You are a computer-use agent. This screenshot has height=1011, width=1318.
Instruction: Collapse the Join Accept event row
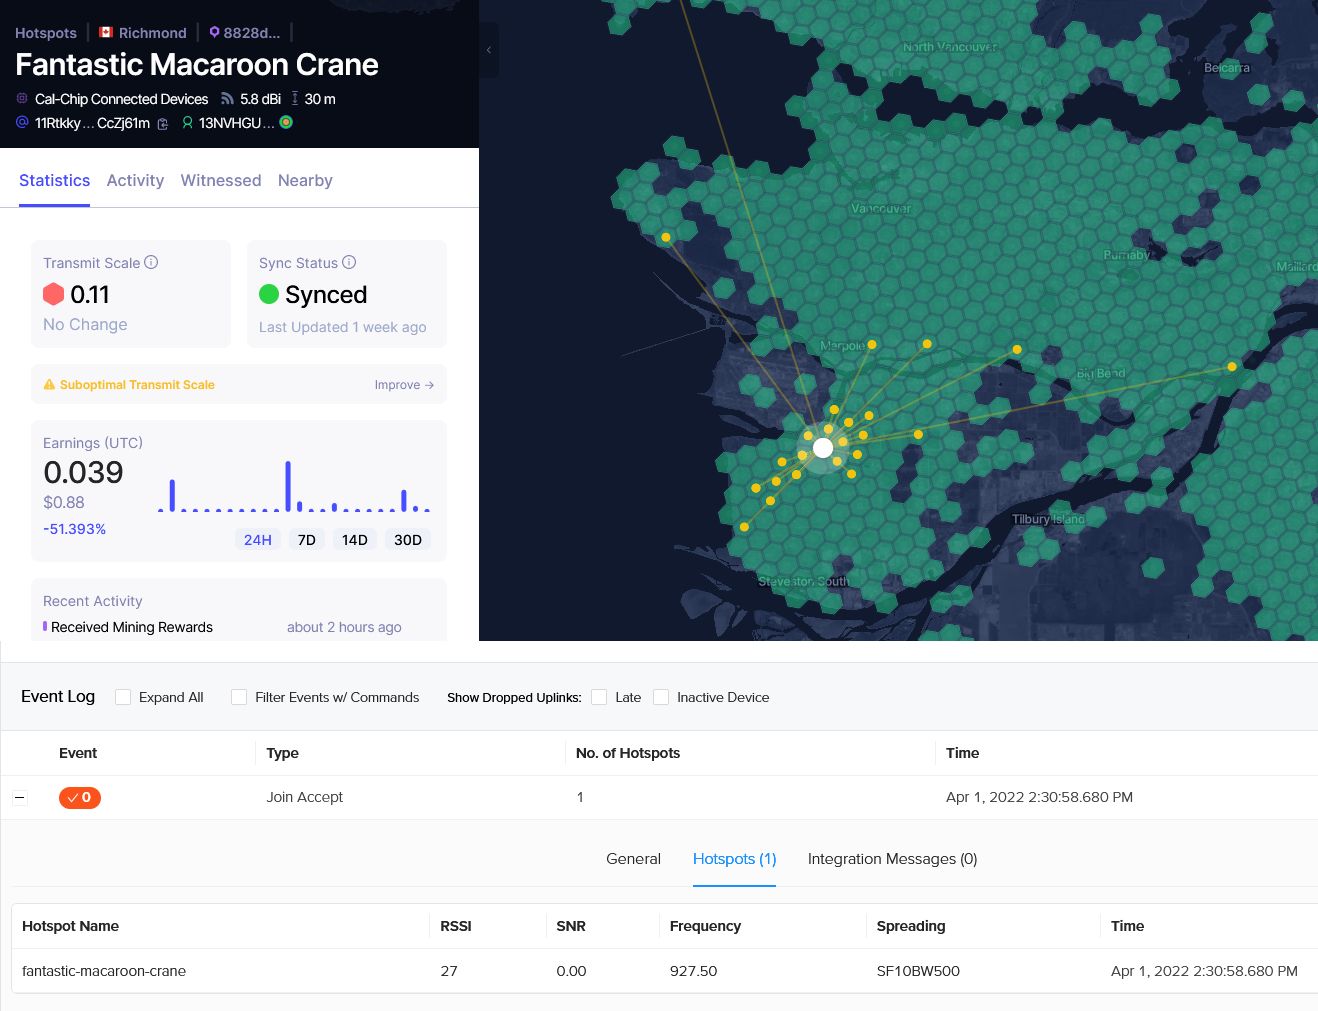20,798
